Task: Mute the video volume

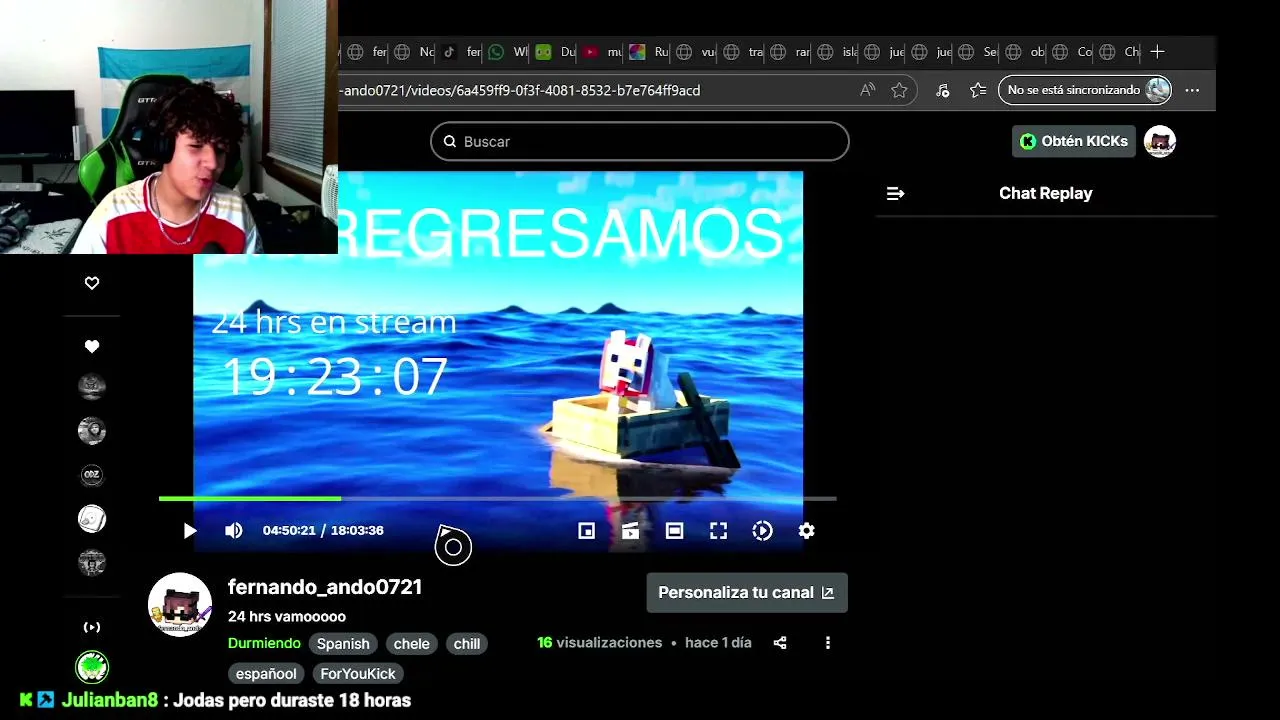Action: point(234,531)
